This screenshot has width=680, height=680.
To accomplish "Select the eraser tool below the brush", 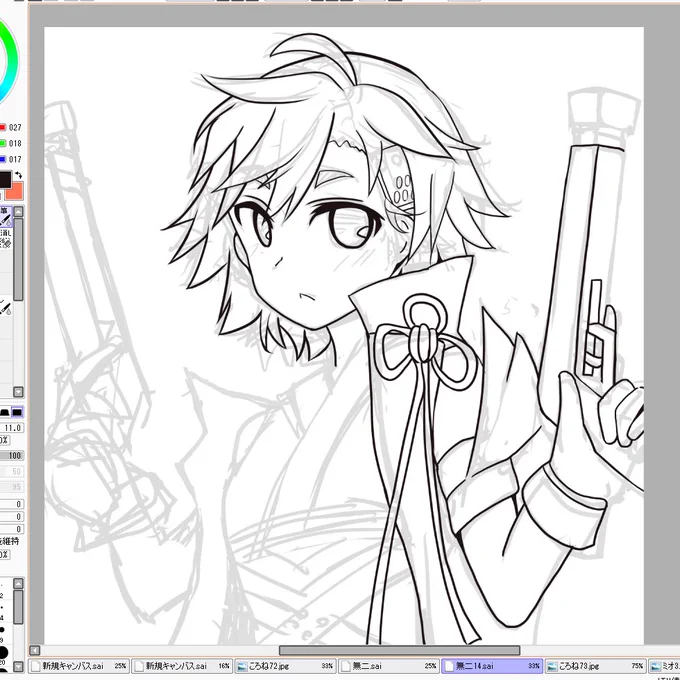I will point(6,239).
